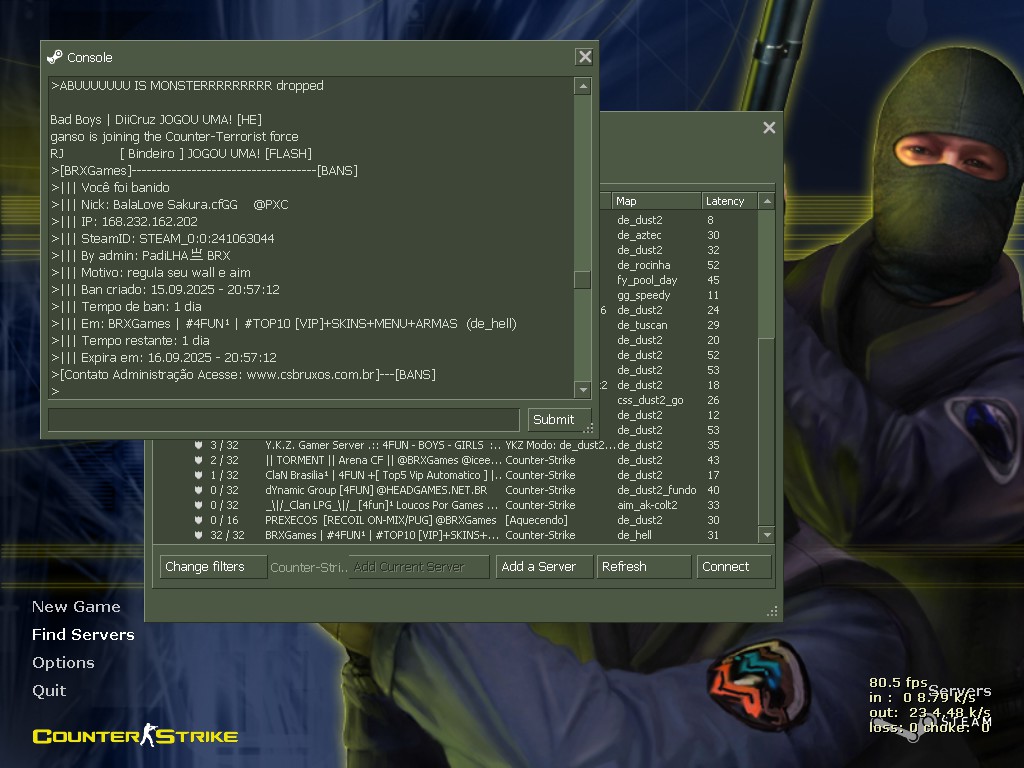Click server list scroll up arrow

(767, 201)
